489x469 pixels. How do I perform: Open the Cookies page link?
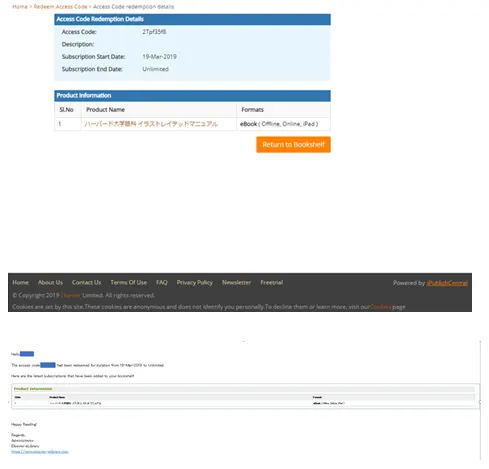point(380,307)
